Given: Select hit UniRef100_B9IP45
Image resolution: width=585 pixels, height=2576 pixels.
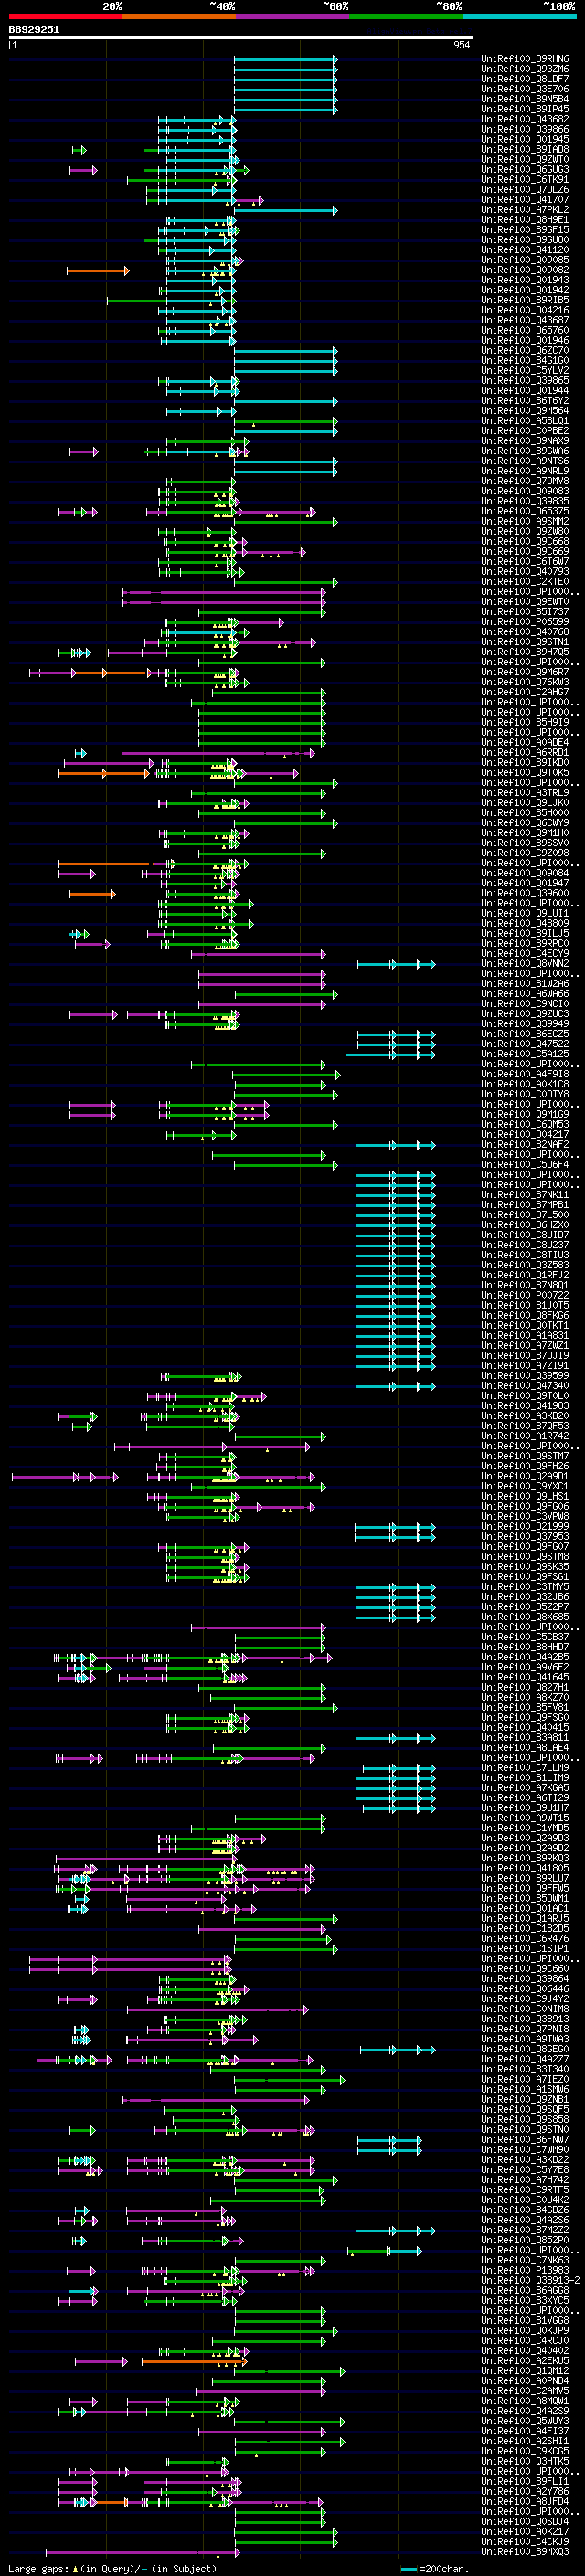Looking at the screenshot, I should (525, 109).
